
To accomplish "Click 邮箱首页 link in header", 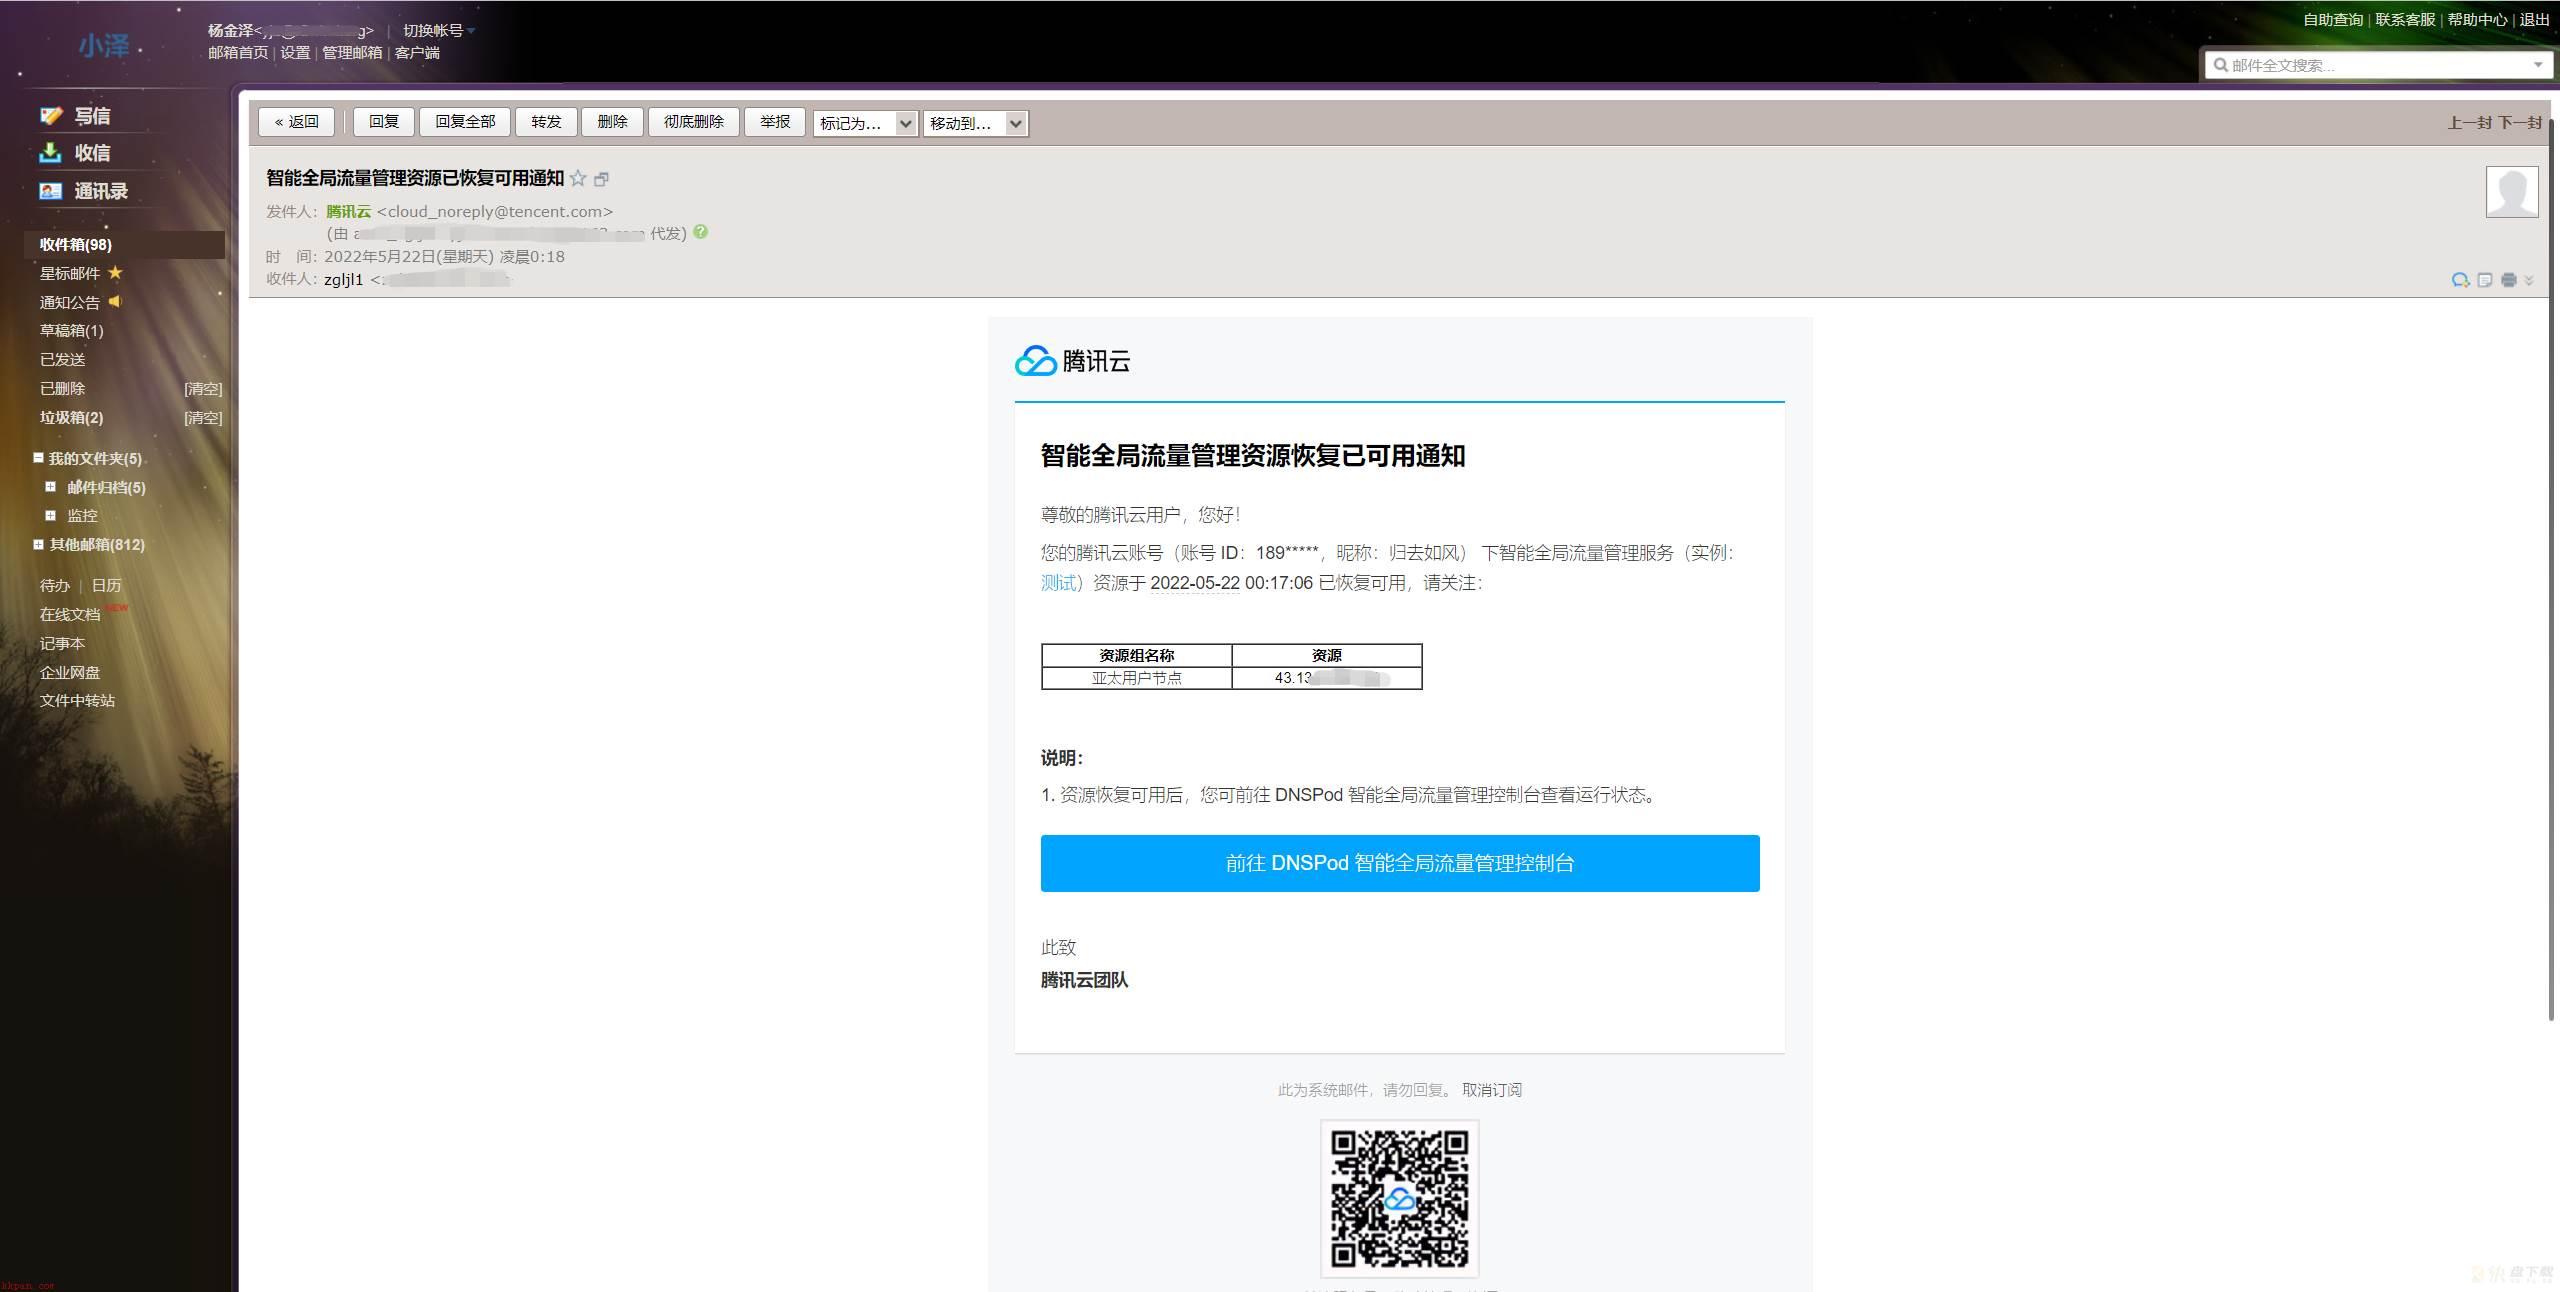I will pyautogui.click(x=238, y=53).
